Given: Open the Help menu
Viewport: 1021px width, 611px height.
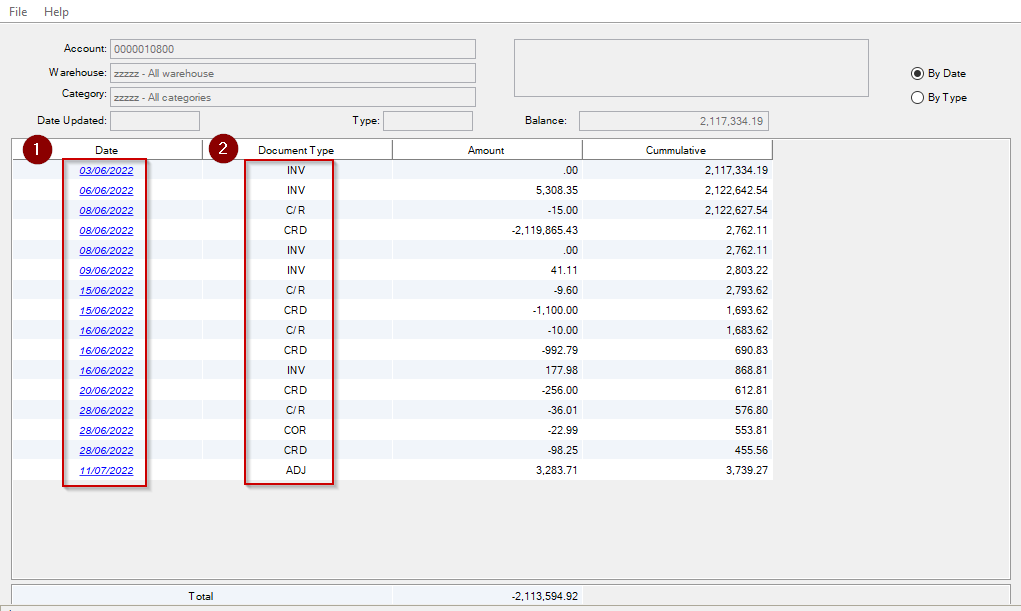Looking at the screenshot, I should point(56,12).
